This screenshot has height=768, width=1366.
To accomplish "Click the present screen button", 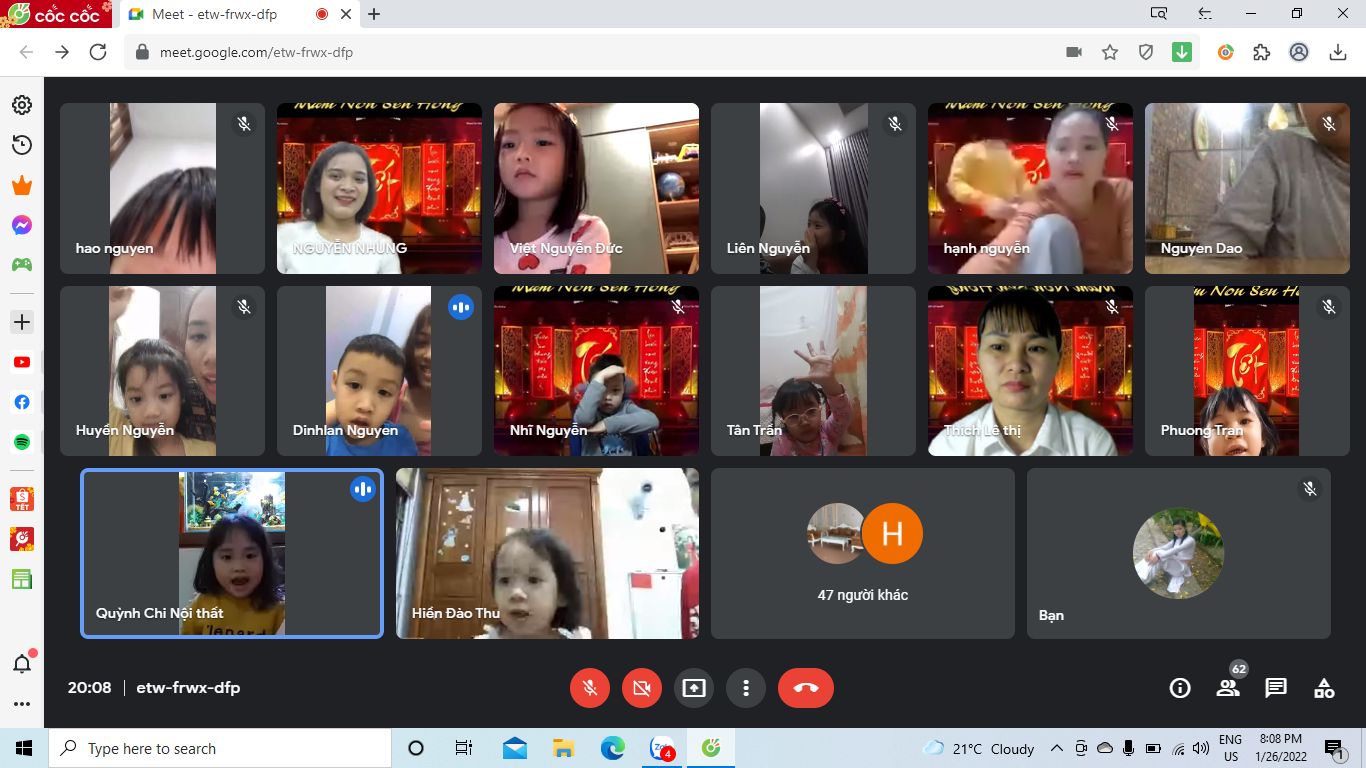I will point(694,688).
